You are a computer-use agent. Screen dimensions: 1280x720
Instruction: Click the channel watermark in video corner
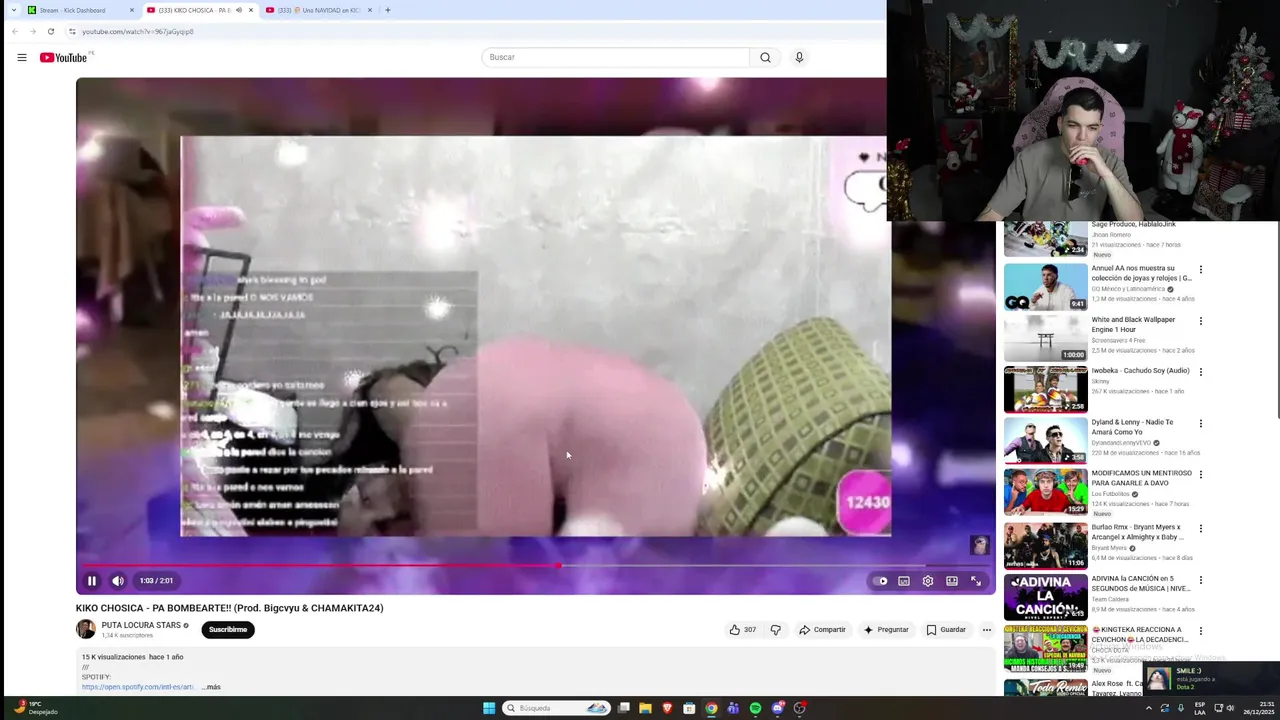pos(979,545)
